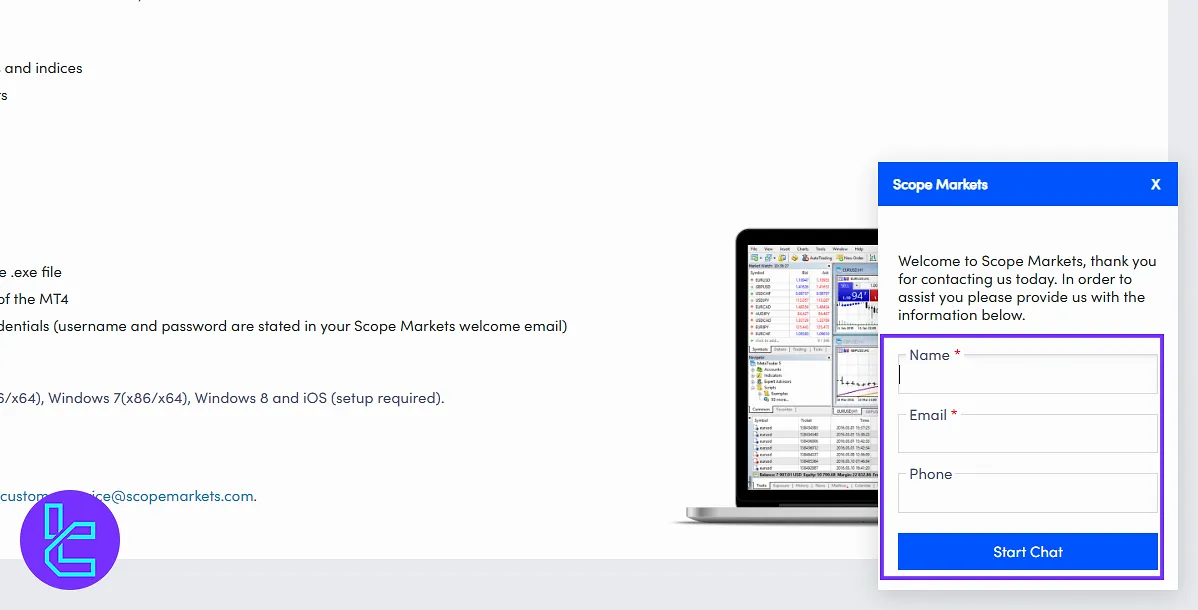Open the File menu in MT4 screenshot

[754, 248]
